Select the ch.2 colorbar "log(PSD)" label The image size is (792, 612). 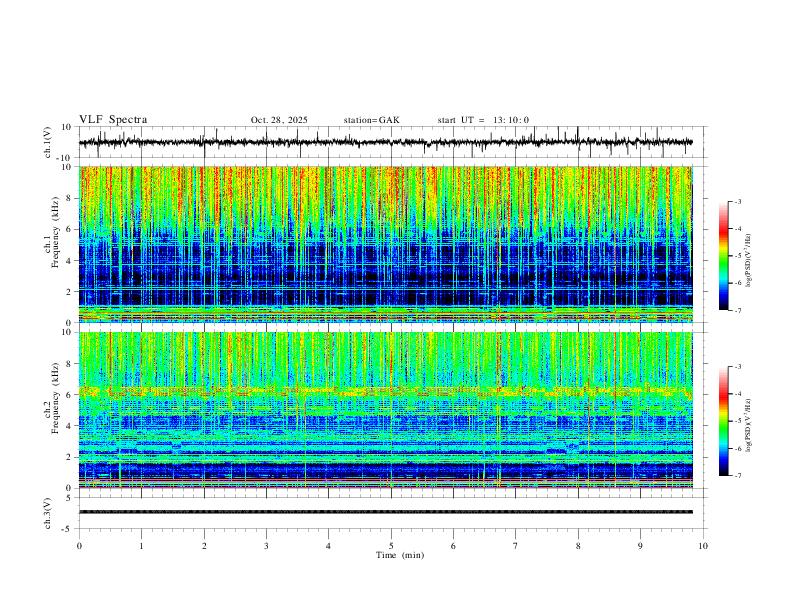[x=748, y=425]
